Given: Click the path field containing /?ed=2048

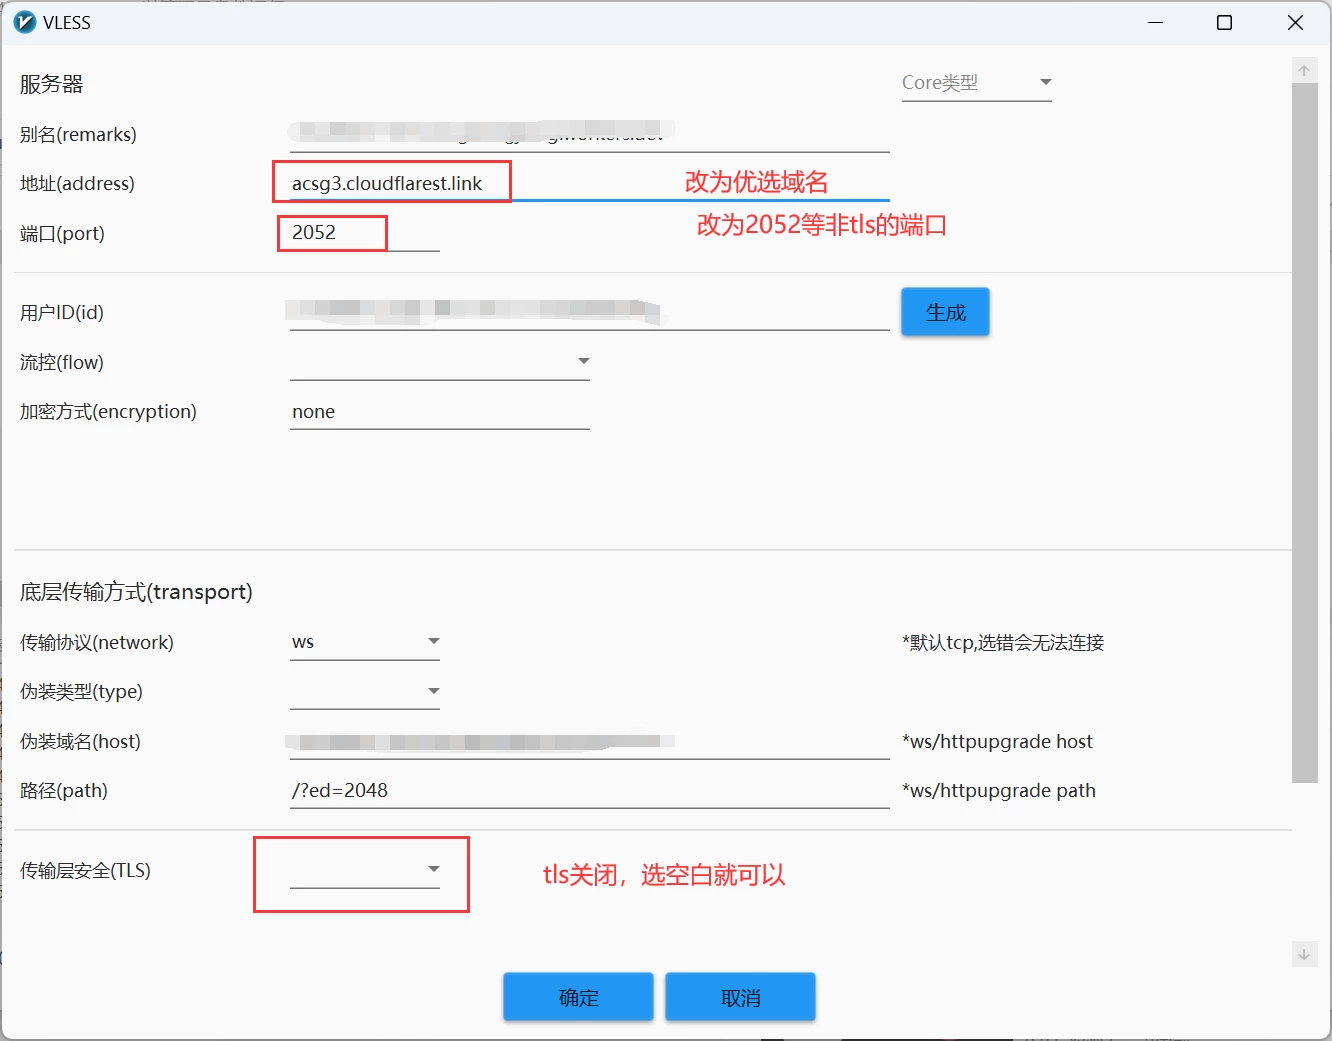Looking at the screenshot, I should 588,790.
